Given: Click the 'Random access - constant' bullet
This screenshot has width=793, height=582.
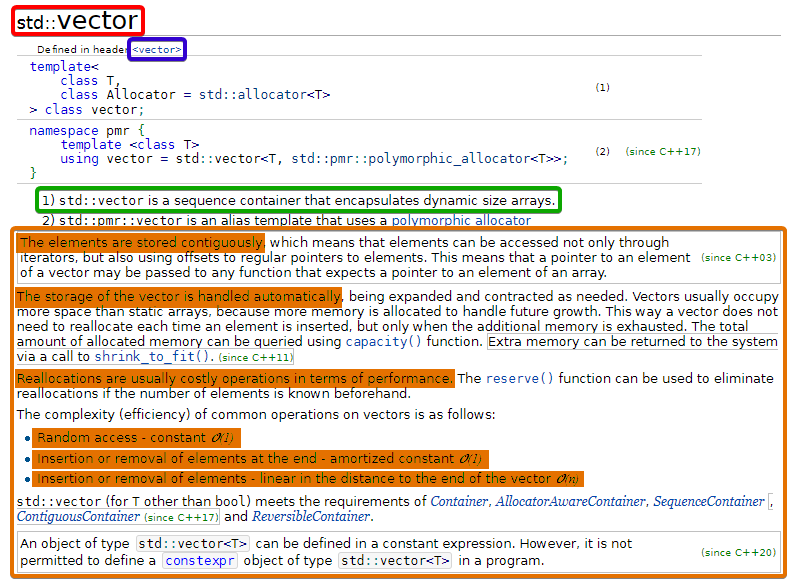Looking at the screenshot, I should [x=136, y=438].
